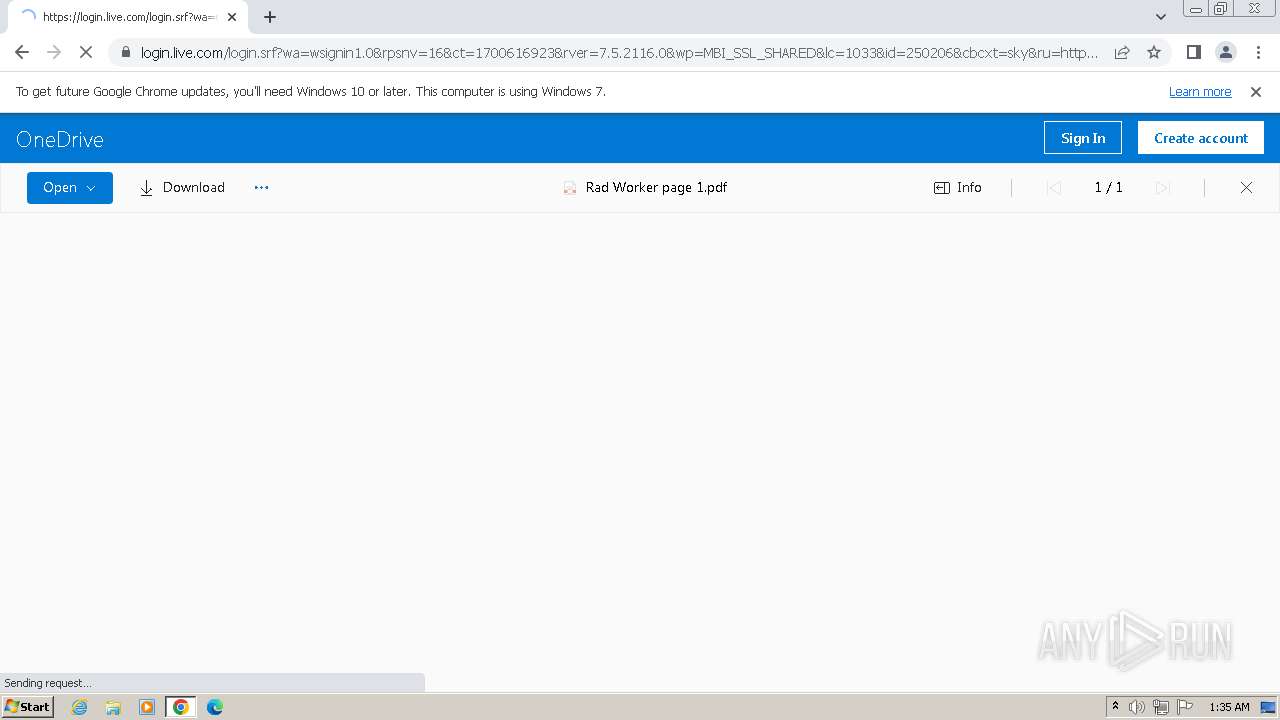Select the login.live.com tab
The image size is (1280, 720).
[126, 17]
